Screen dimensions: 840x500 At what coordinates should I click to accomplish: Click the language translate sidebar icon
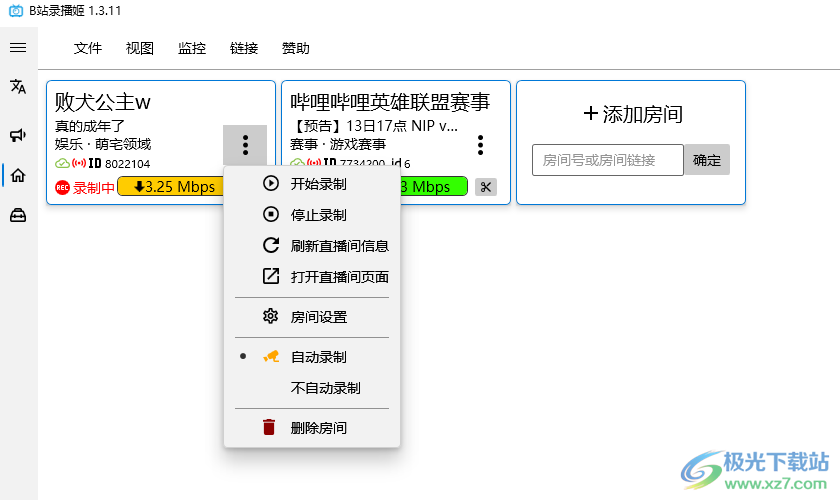[18, 86]
